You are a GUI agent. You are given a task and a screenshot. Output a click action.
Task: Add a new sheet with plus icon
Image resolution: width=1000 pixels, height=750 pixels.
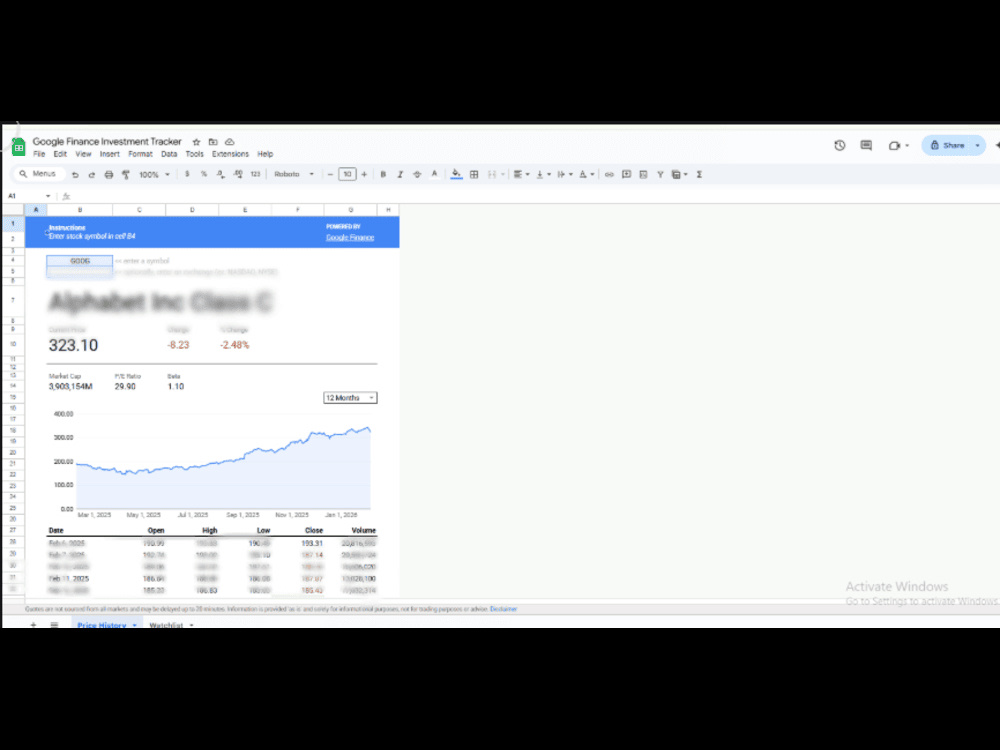(x=33, y=625)
